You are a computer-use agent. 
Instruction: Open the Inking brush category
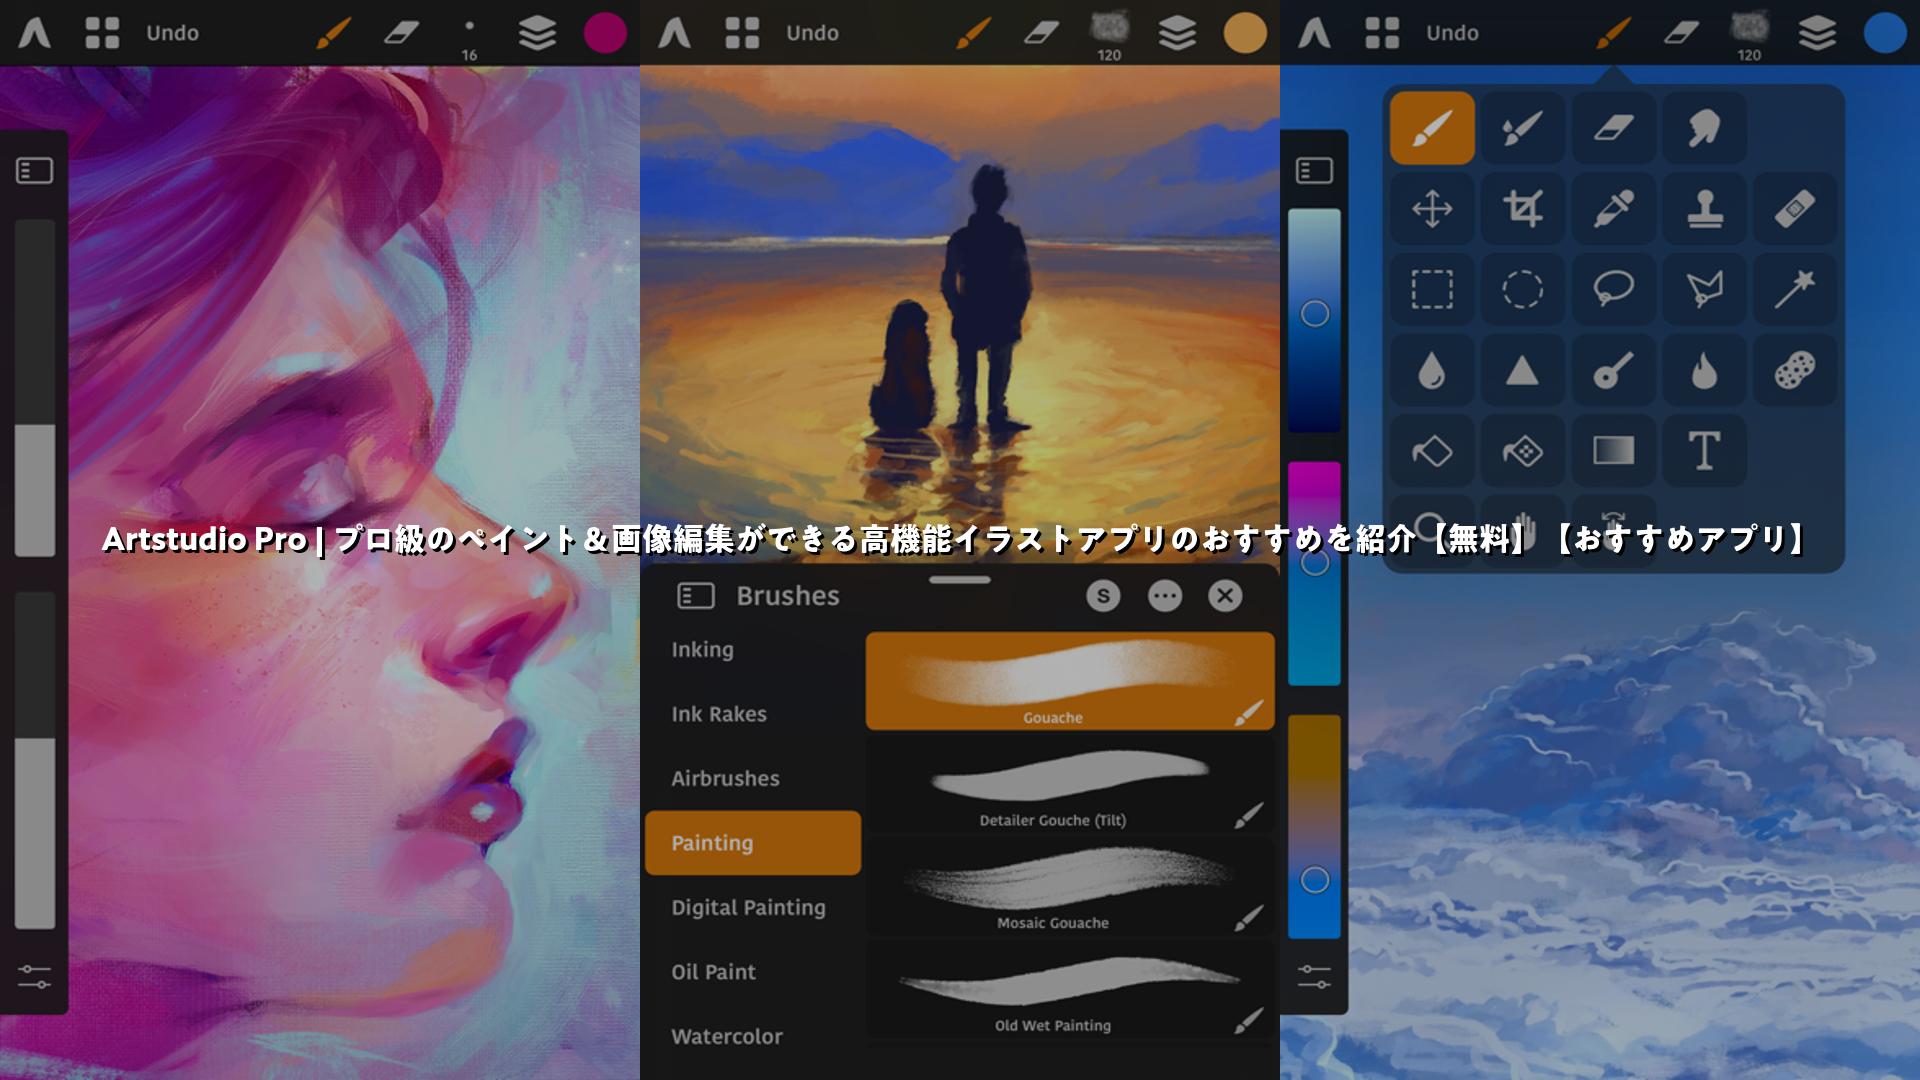702,650
